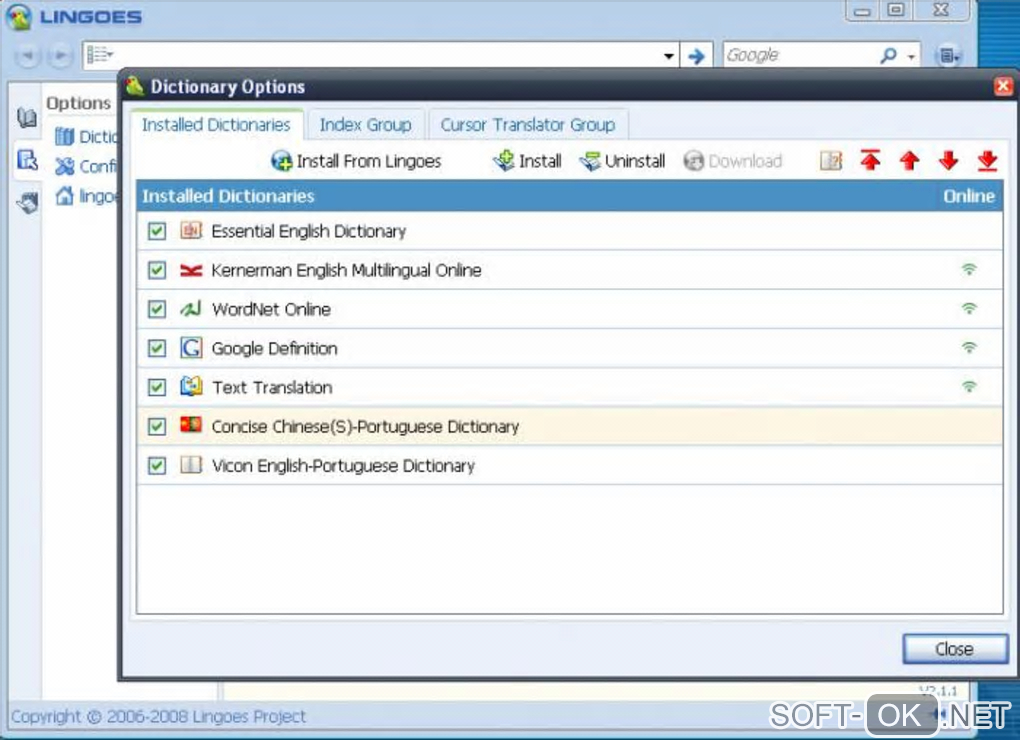The width and height of the screenshot is (1020, 740).
Task: Open Configuration link in Options panel
Action: (87, 166)
